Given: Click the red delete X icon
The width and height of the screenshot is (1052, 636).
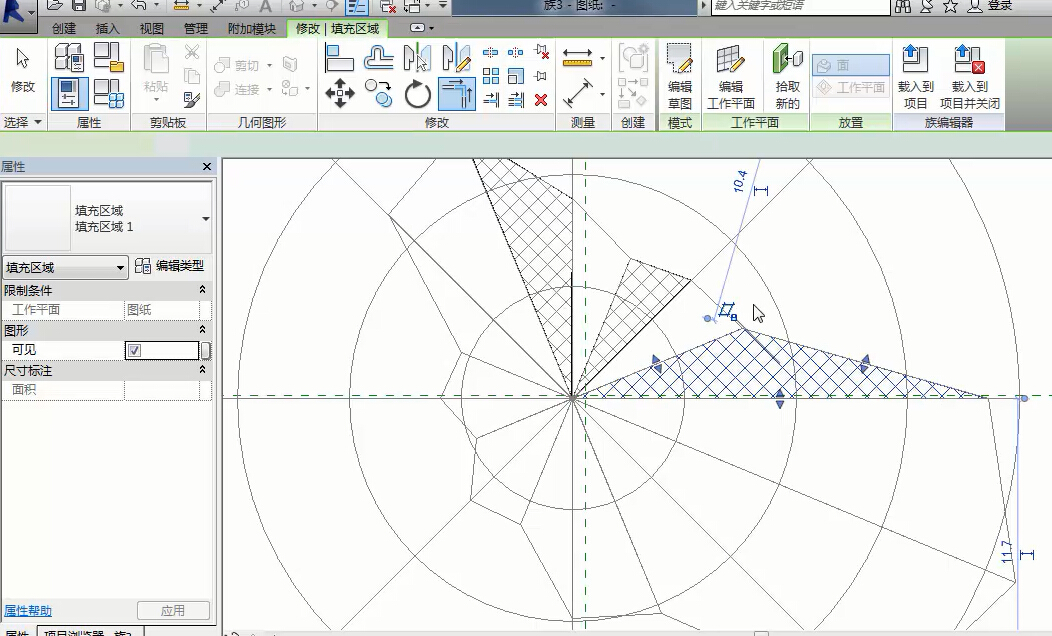Looking at the screenshot, I should pos(541,100).
